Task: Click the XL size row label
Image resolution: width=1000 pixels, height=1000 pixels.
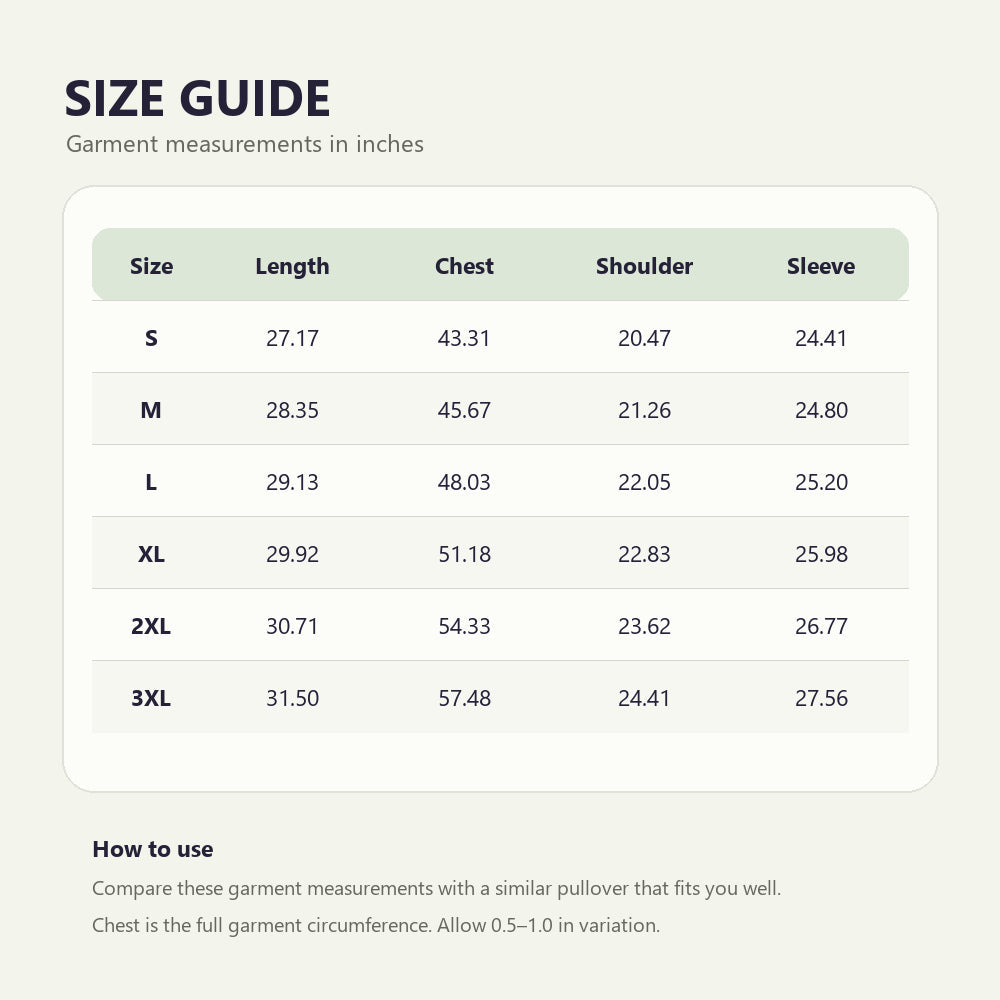Action: click(x=151, y=554)
